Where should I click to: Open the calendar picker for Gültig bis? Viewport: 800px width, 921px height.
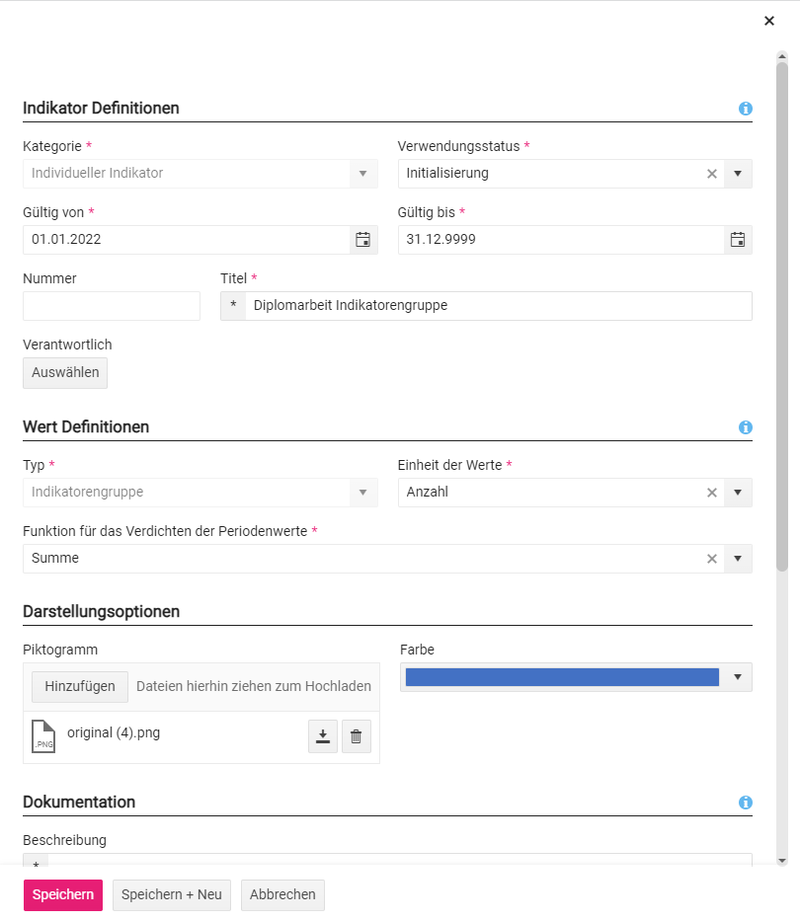pyautogui.click(x=737, y=240)
